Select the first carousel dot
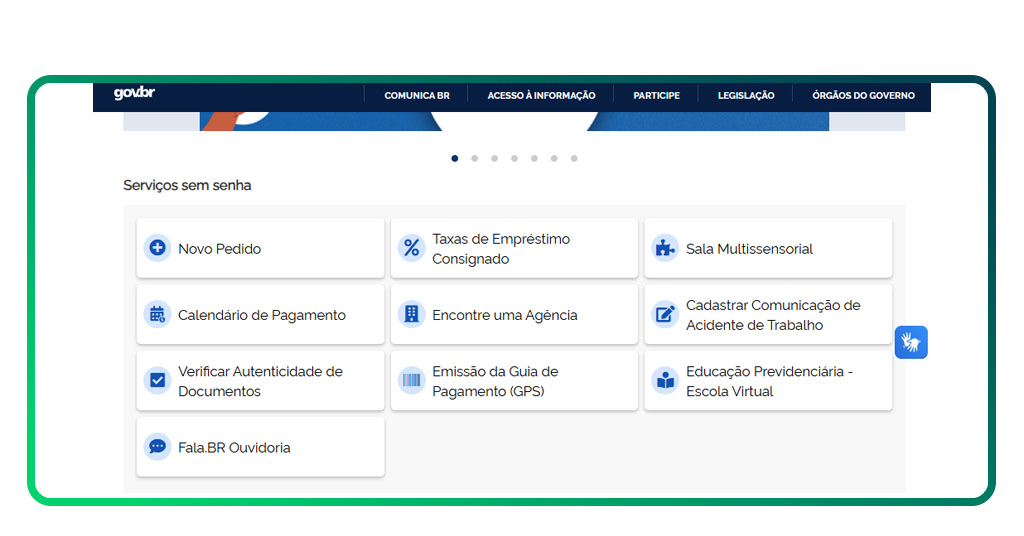 pyautogui.click(x=455, y=158)
